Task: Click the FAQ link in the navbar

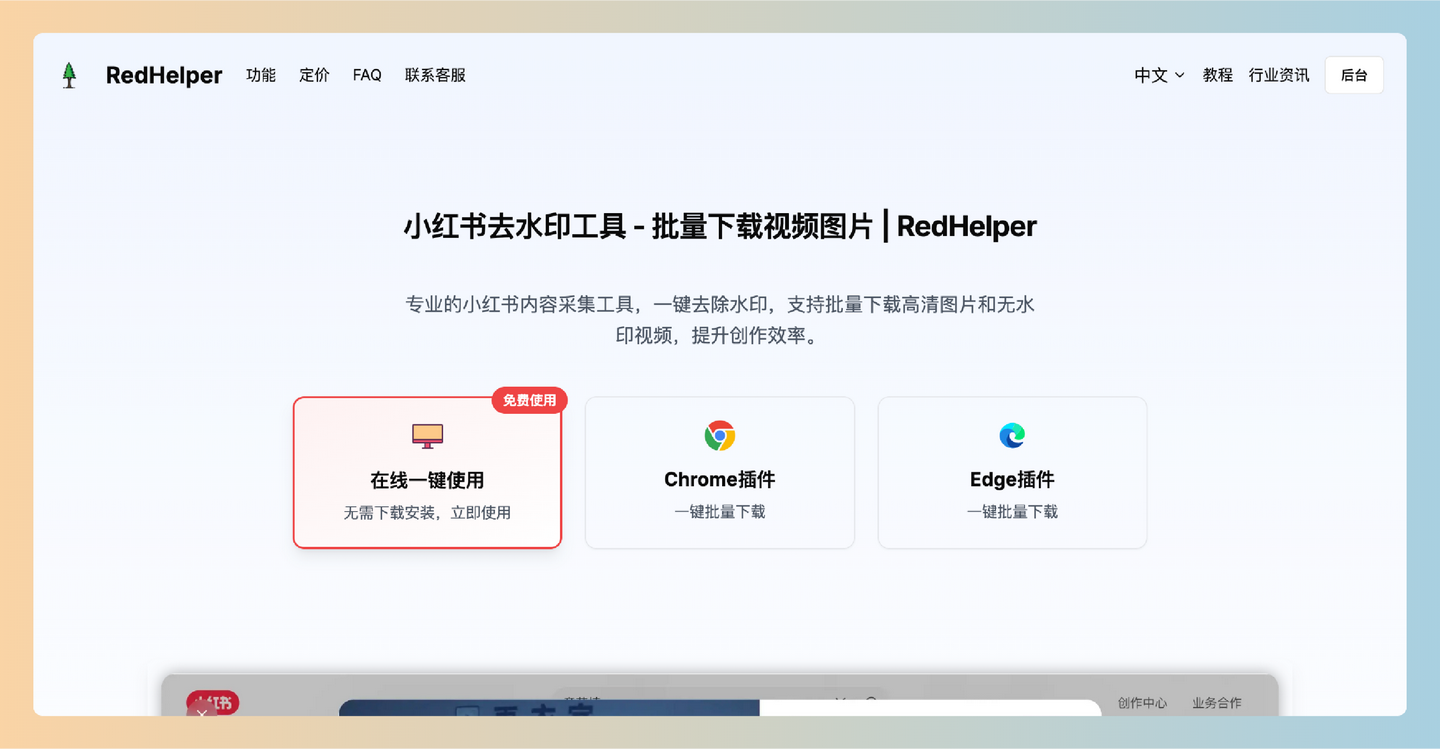Action: point(367,75)
